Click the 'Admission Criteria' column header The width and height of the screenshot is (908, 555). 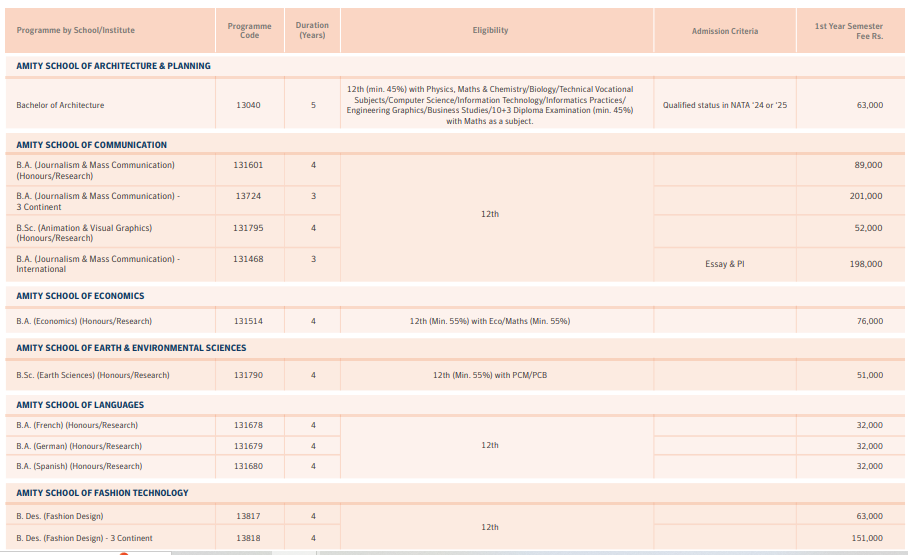[x=724, y=31]
